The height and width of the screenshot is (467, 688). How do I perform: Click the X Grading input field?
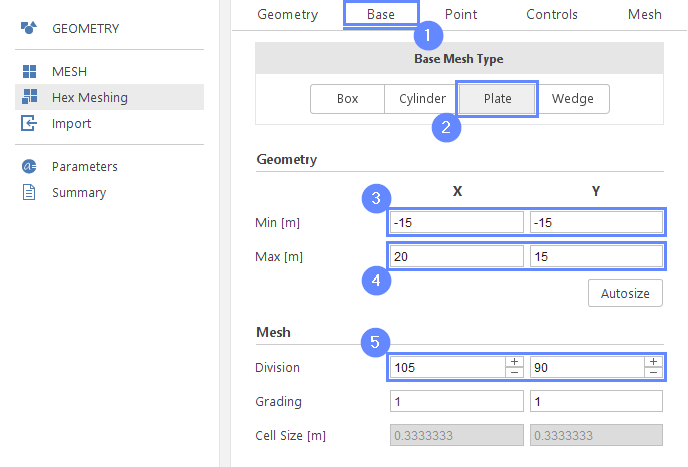[x=456, y=401]
